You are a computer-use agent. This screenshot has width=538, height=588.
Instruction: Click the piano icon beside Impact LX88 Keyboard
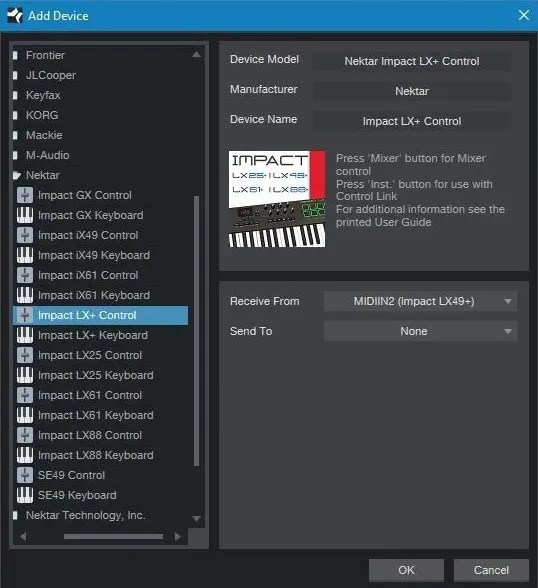25,455
